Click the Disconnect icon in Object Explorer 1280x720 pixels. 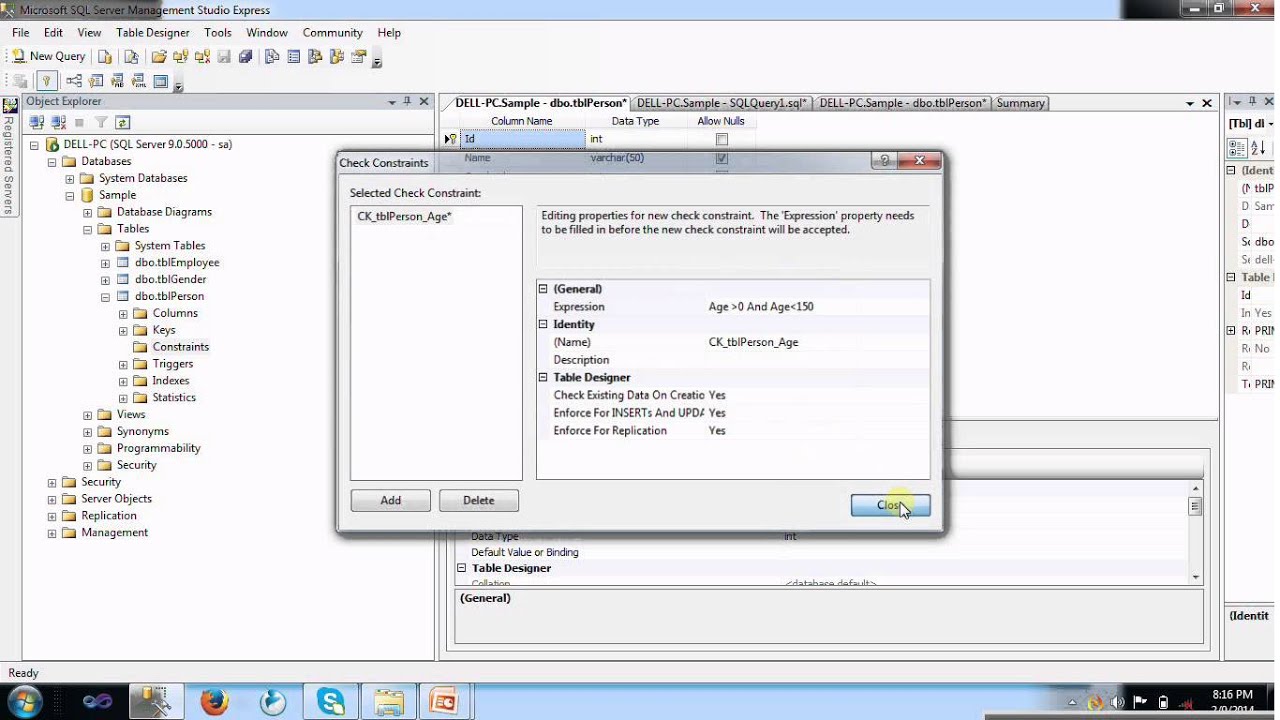coord(58,122)
